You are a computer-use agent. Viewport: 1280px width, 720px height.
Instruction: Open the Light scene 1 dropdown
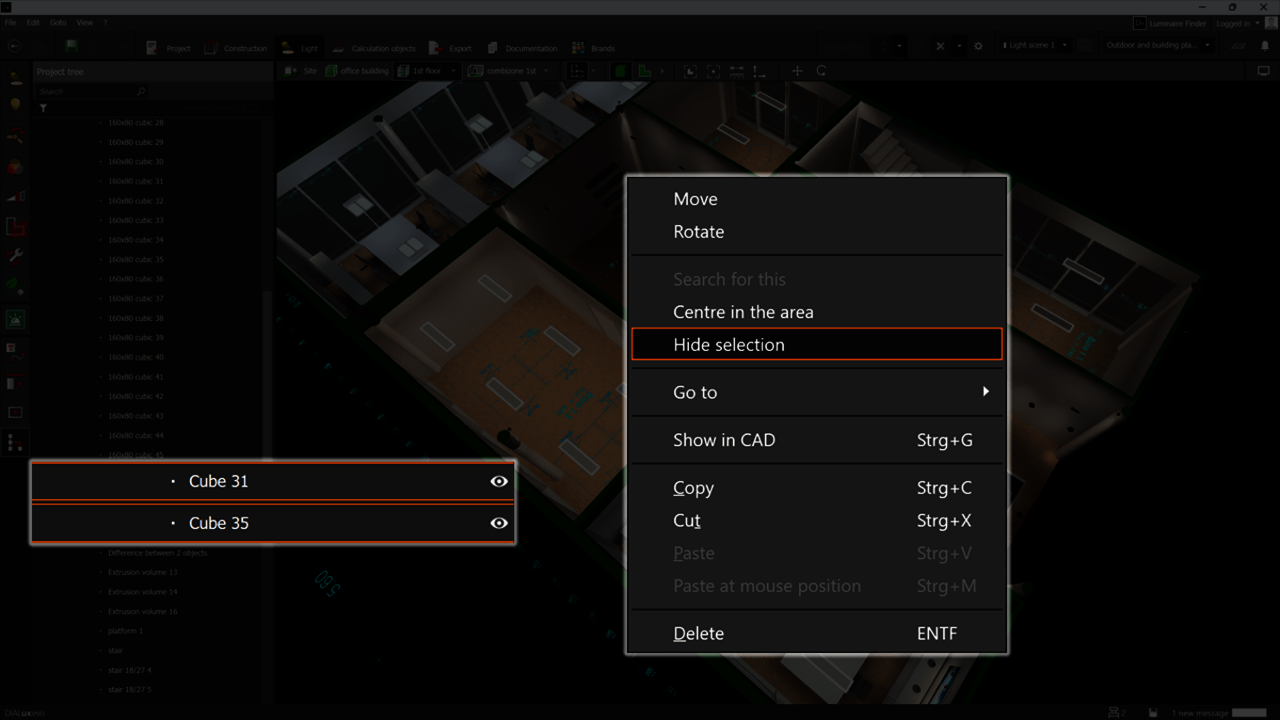pyautogui.click(x=1037, y=45)
